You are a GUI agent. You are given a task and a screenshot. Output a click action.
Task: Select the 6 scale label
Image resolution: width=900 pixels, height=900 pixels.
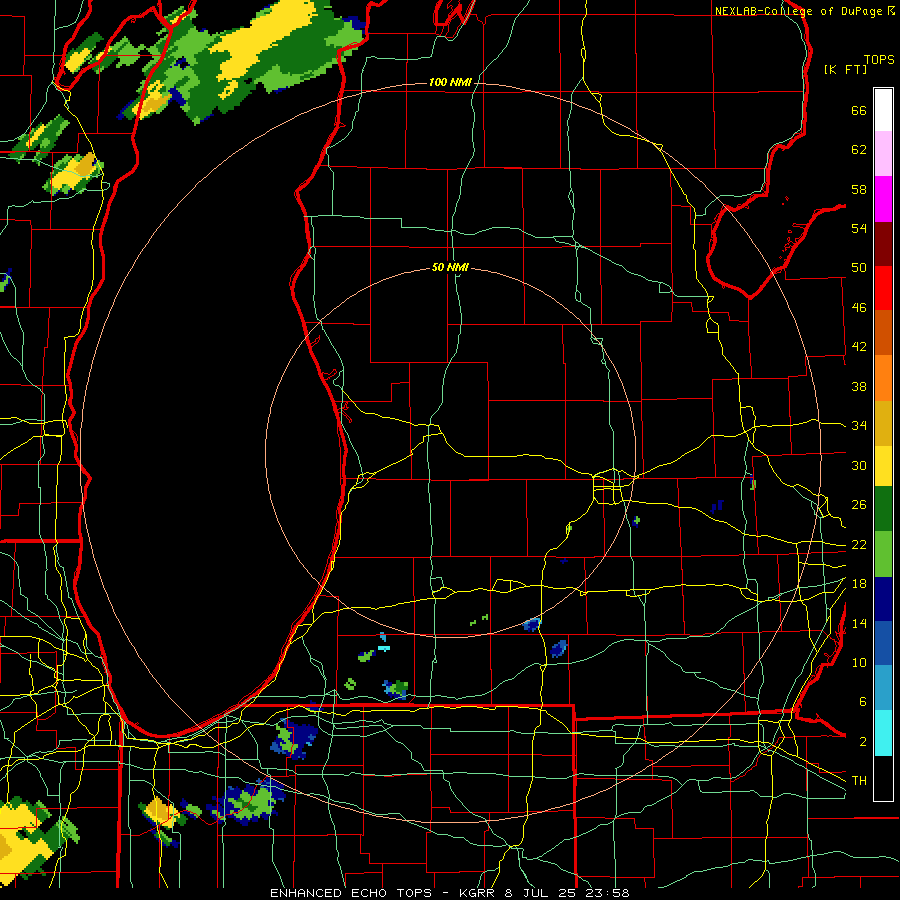863,702
